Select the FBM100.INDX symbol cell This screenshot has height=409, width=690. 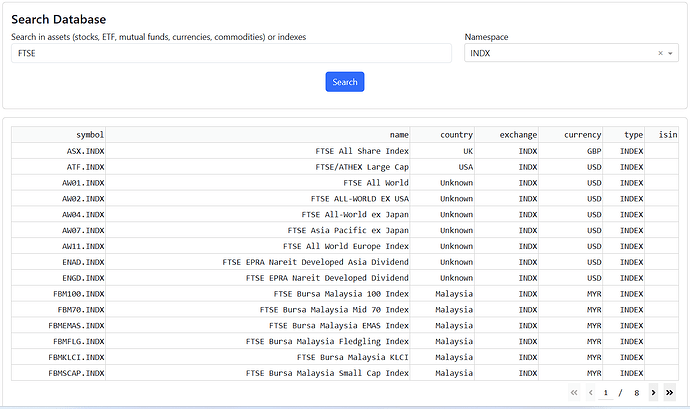pyautogui.click(x=58, y=294)
